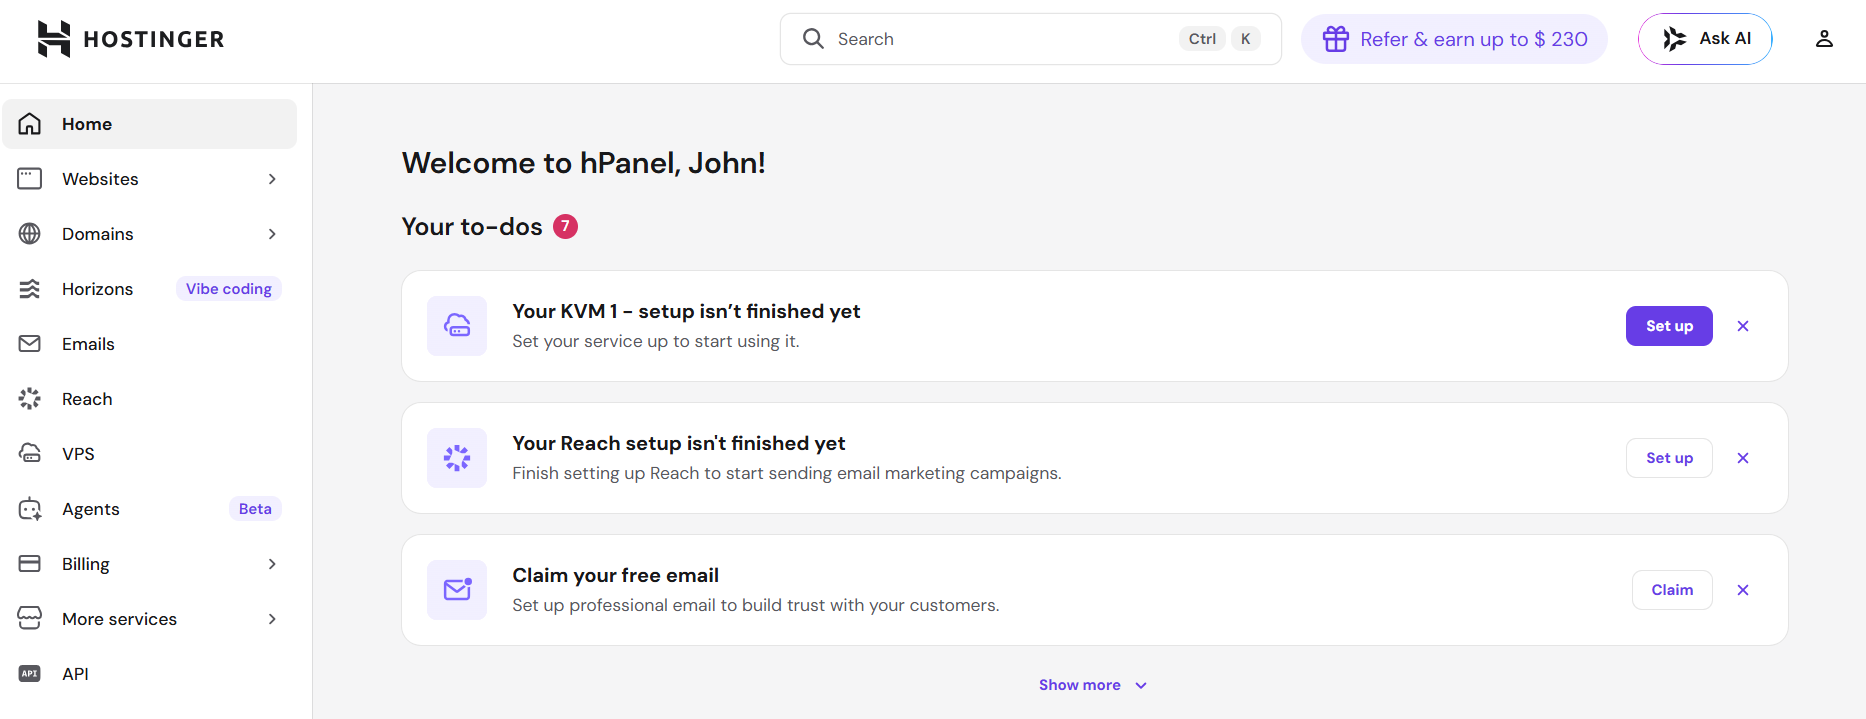Click the VPS cloud icon in the sidebar
This screenshot has height=719, width=1866.
[x=30, y=454]
